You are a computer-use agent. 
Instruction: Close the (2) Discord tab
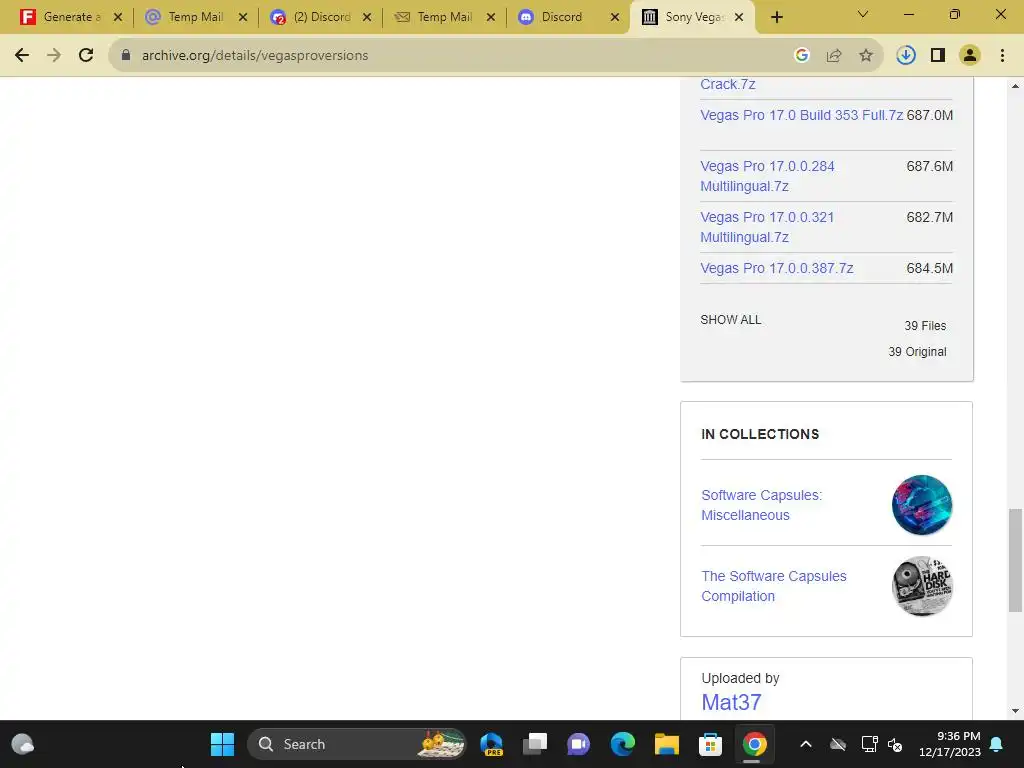(x=367, y=17)
